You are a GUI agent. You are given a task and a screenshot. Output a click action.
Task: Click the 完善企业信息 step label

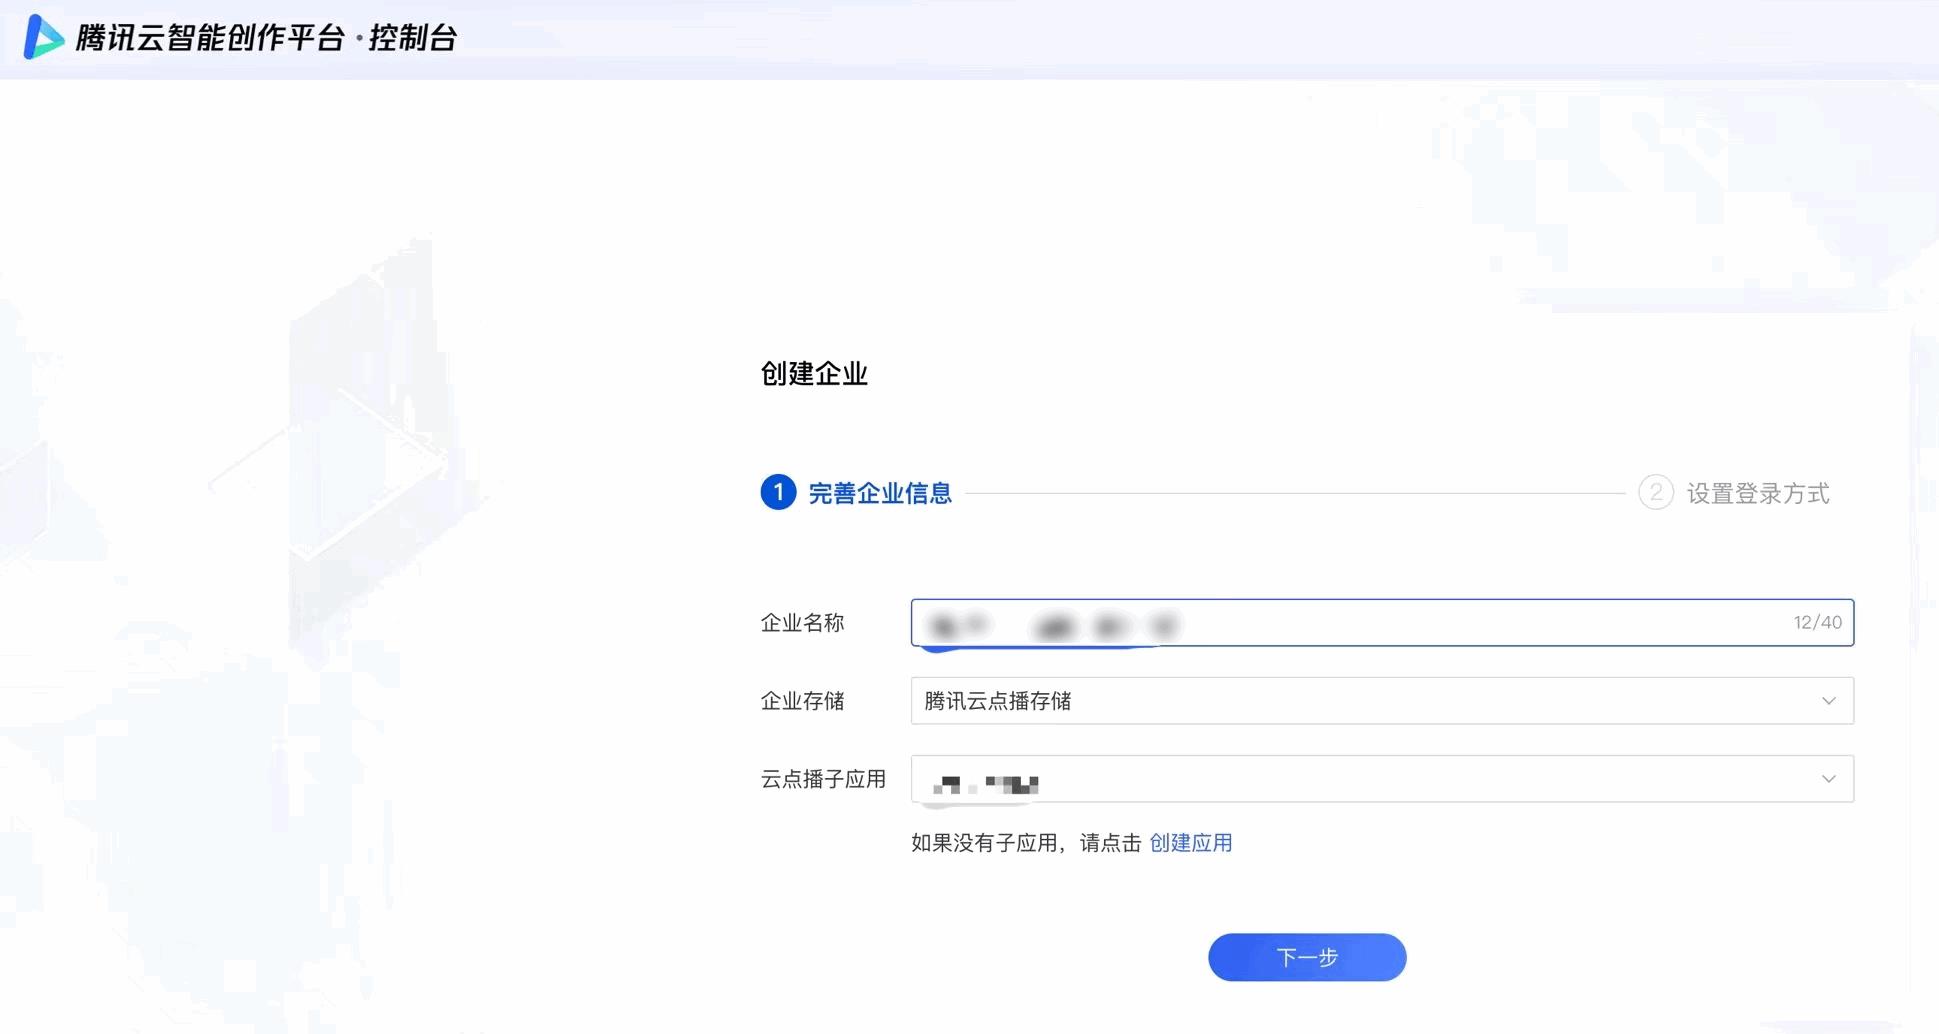click(x=880, y=493)
